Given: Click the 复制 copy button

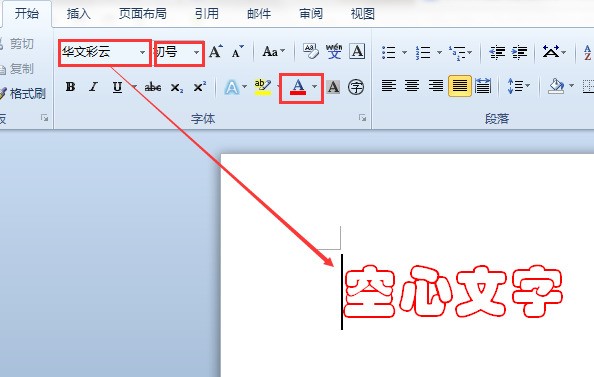Looking at the screenshot, I should tap(17, 69).
